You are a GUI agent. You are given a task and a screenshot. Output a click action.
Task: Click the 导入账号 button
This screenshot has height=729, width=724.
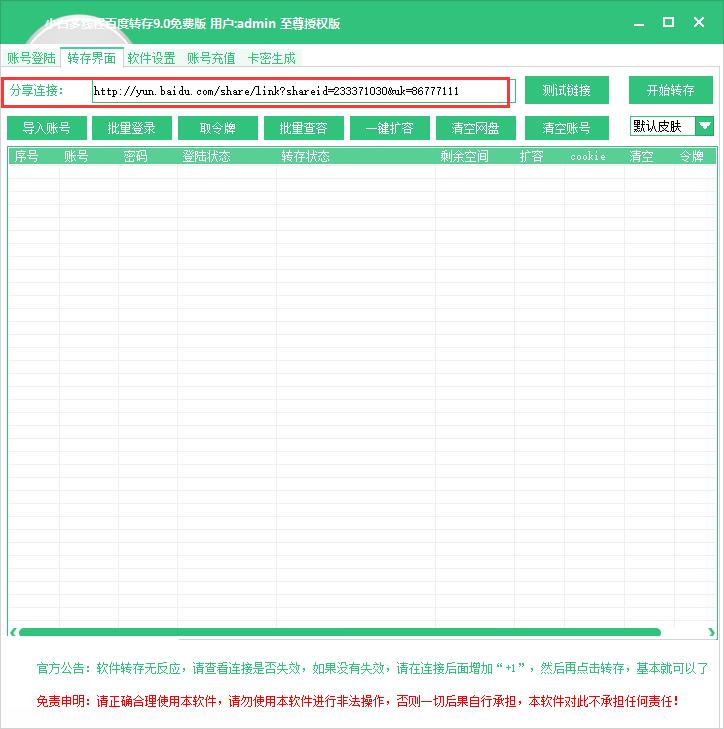coord(46,128)
